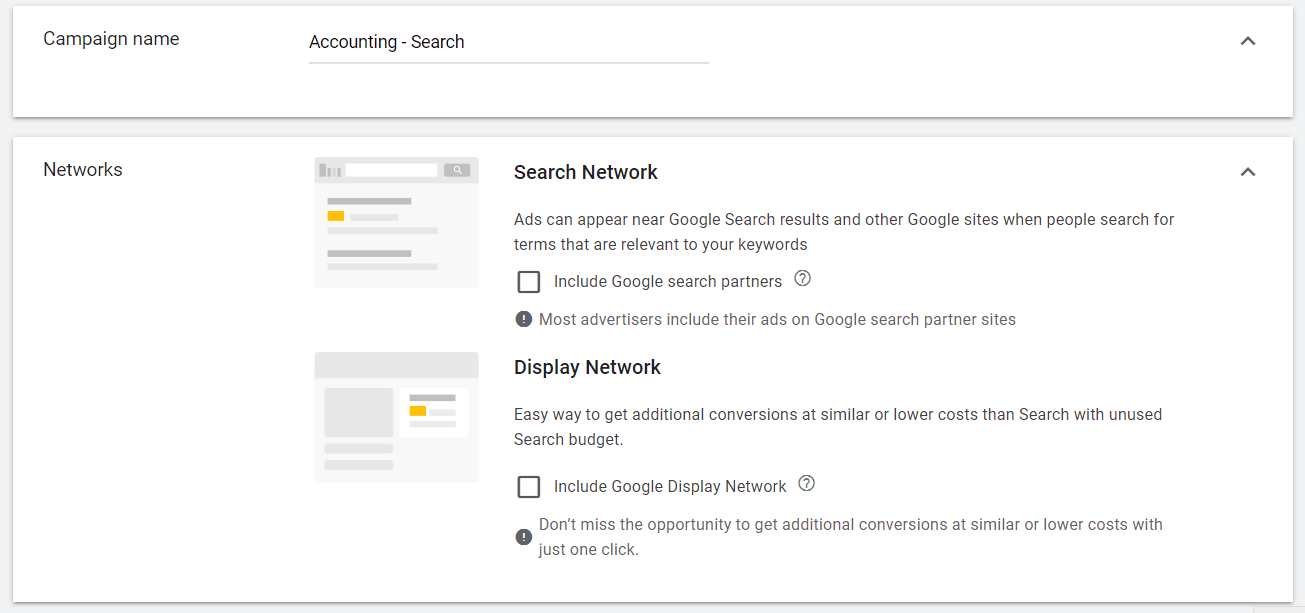Check the Search Network partners checkbox
This screenshot has height=613, width=1305.
[x=528, y=281]
